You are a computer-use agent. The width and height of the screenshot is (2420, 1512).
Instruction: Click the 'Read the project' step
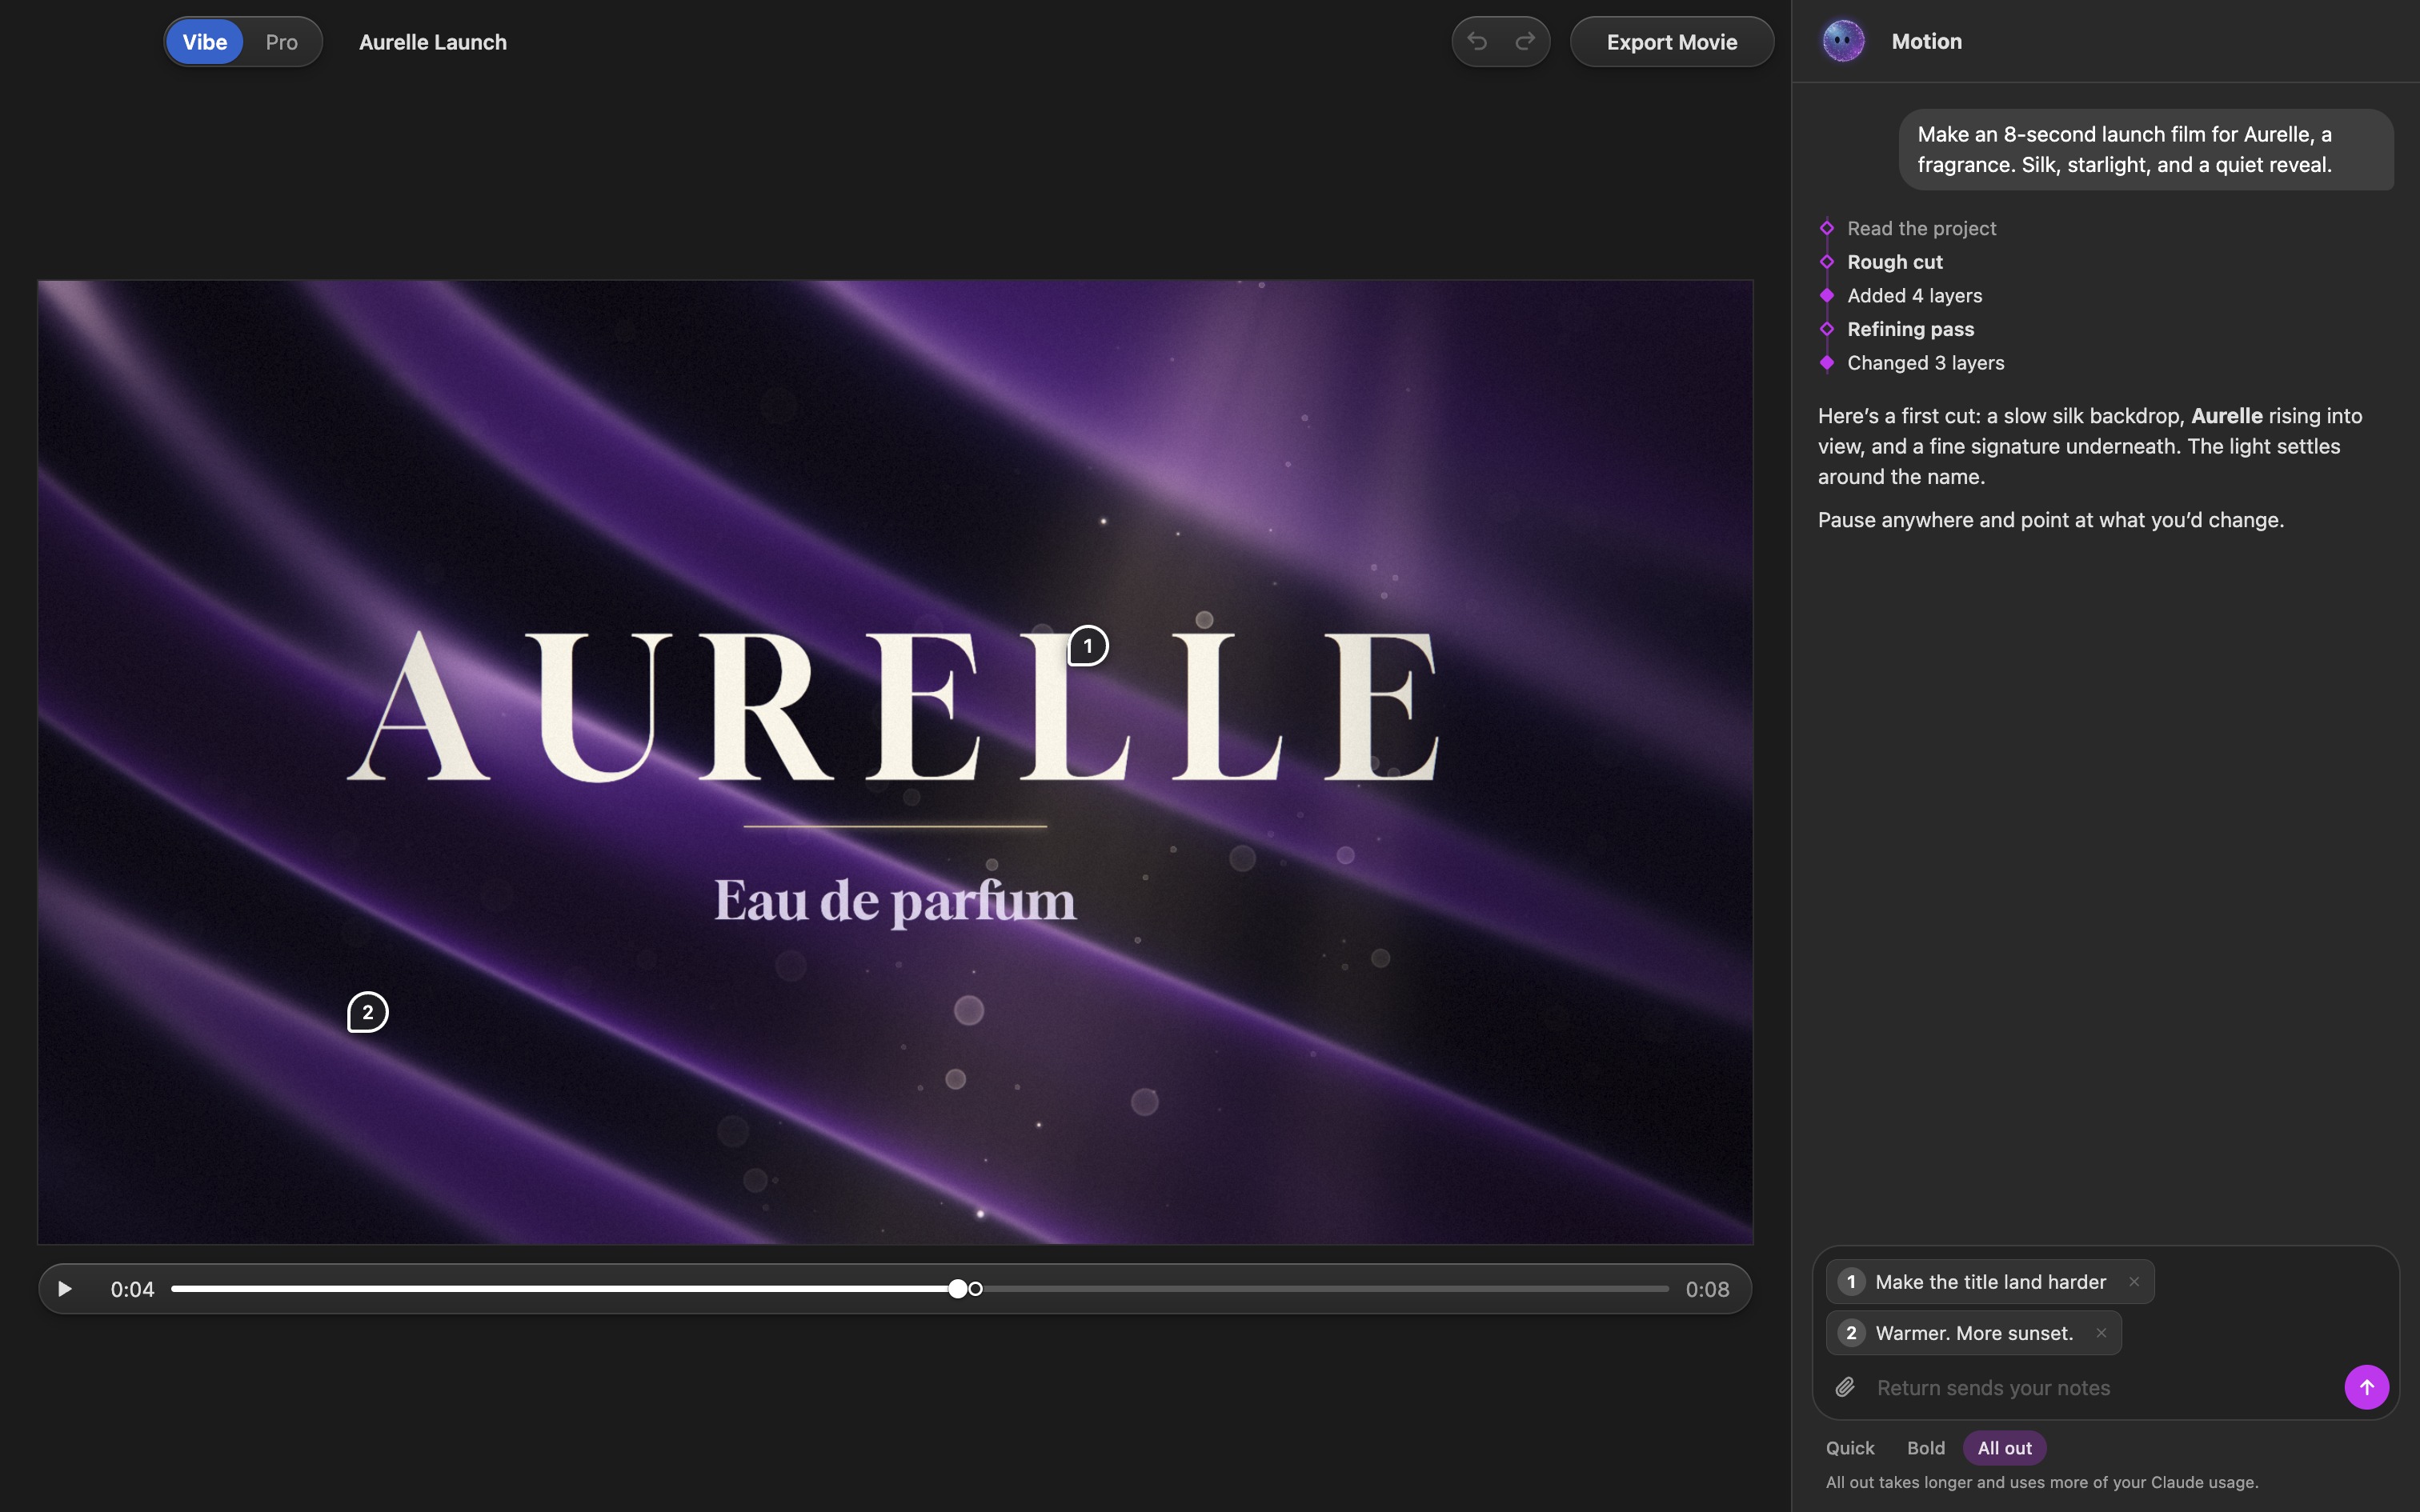1921,228
